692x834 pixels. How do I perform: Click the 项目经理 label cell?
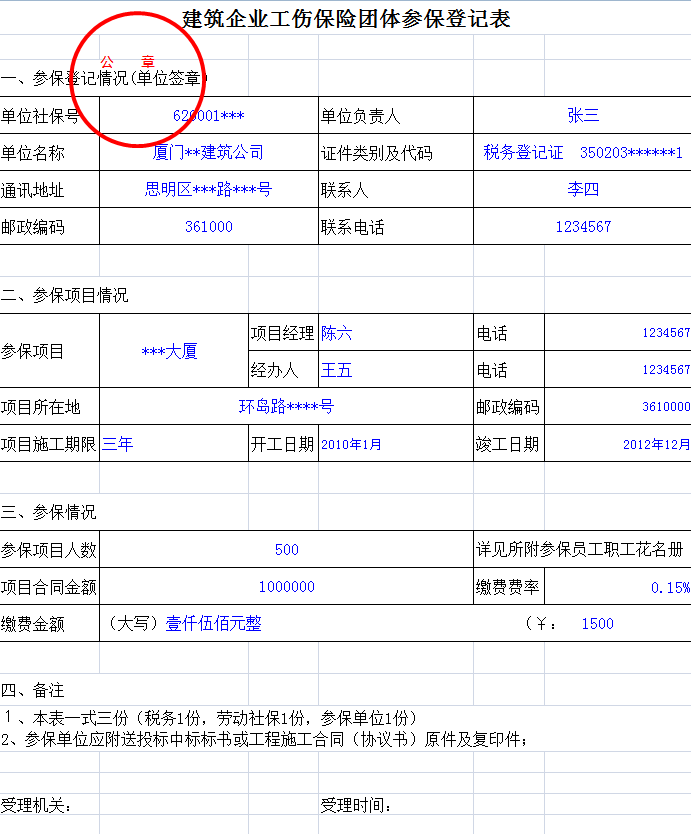[282, 333]
